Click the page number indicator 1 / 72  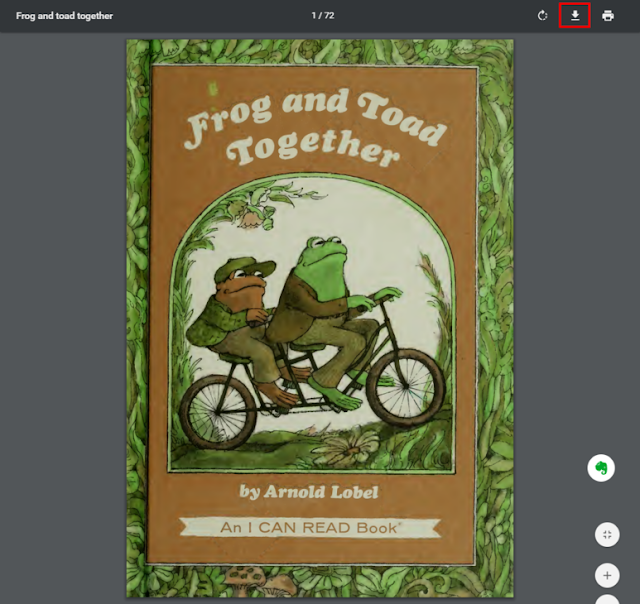[x=323, y=16]
